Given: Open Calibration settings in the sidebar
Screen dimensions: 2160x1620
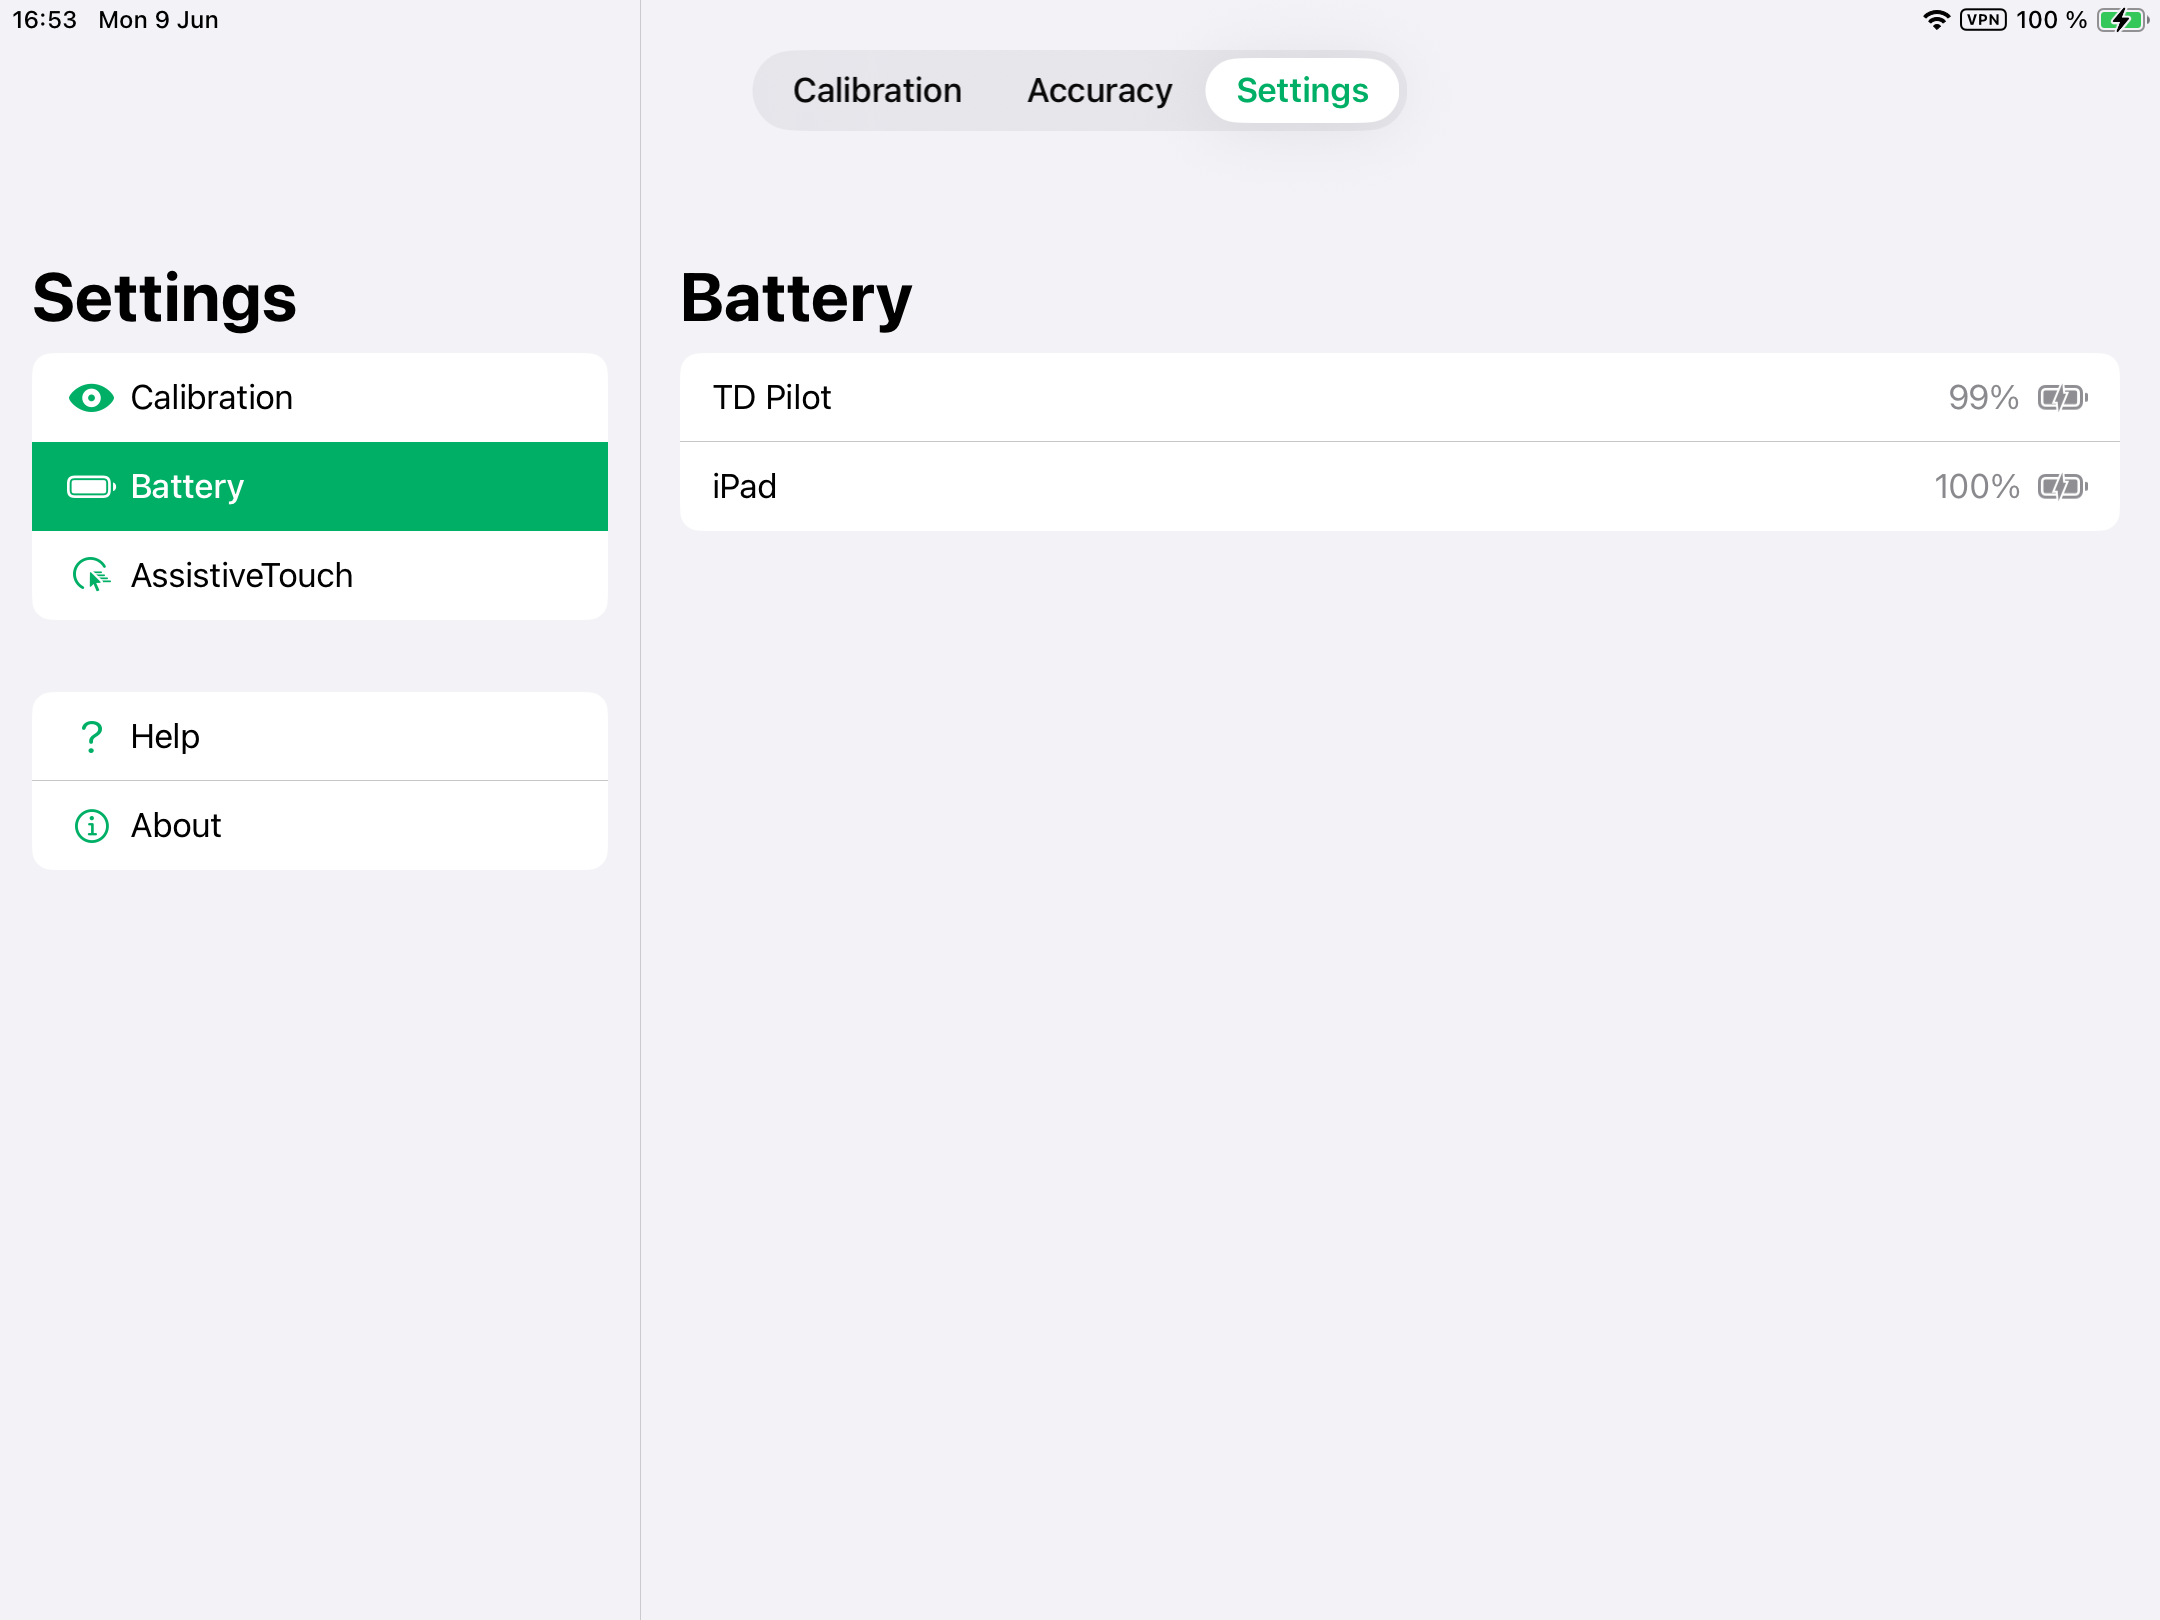Looking at the screenshot, I should 320,398.
